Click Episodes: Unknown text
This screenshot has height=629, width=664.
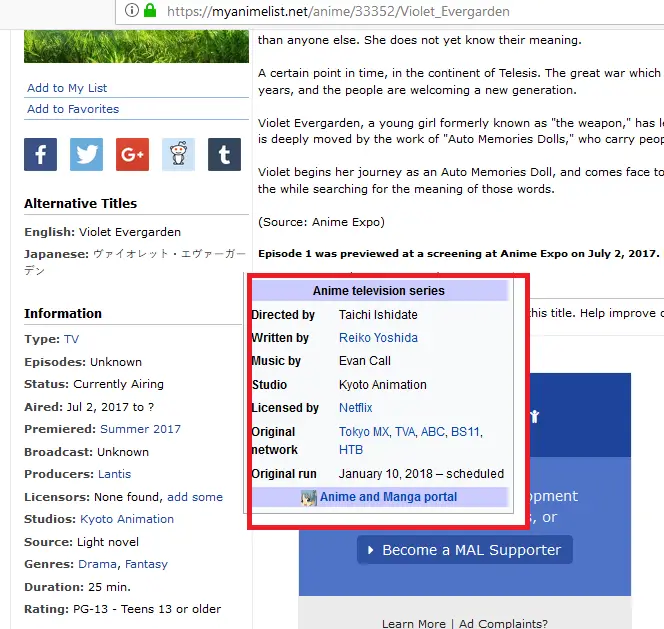(83, 362)
